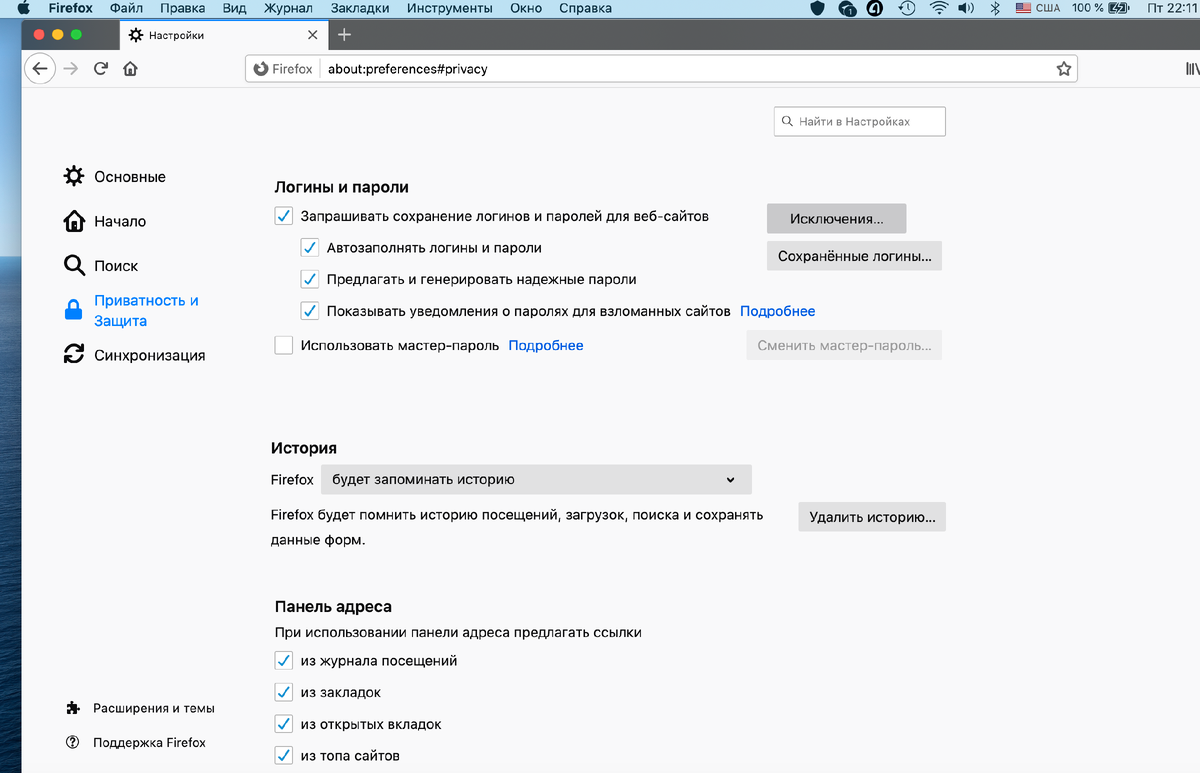Go to the home page icon
The height and width of the screenshot is (773, 1200).
tap(130, 69)
